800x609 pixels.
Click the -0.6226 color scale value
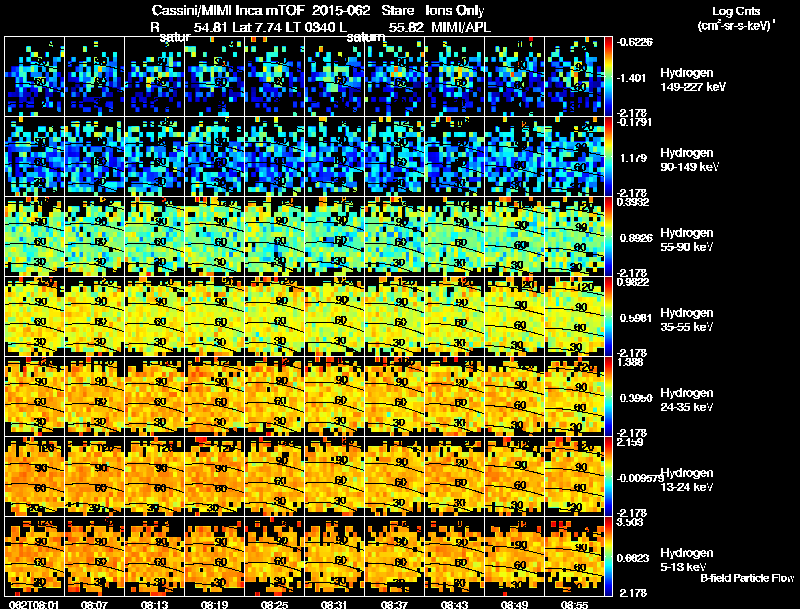pos(635,42)
